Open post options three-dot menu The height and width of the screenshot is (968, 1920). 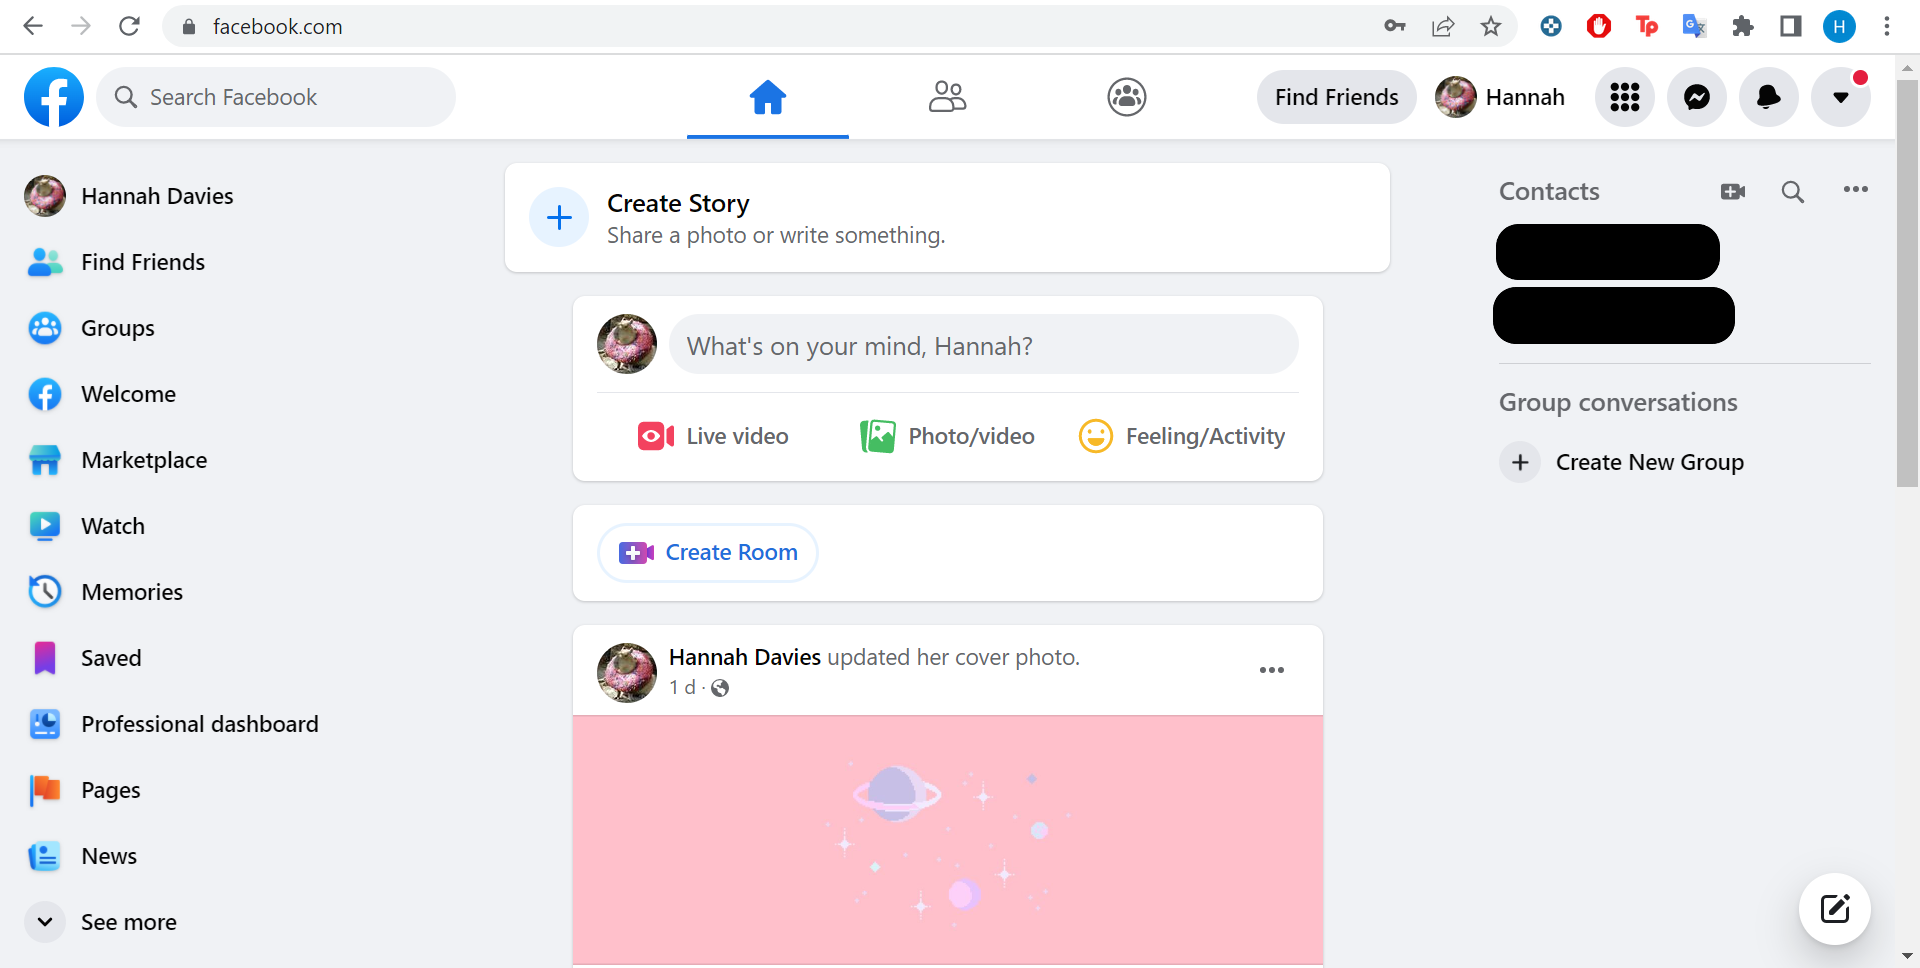(1271, 670)
